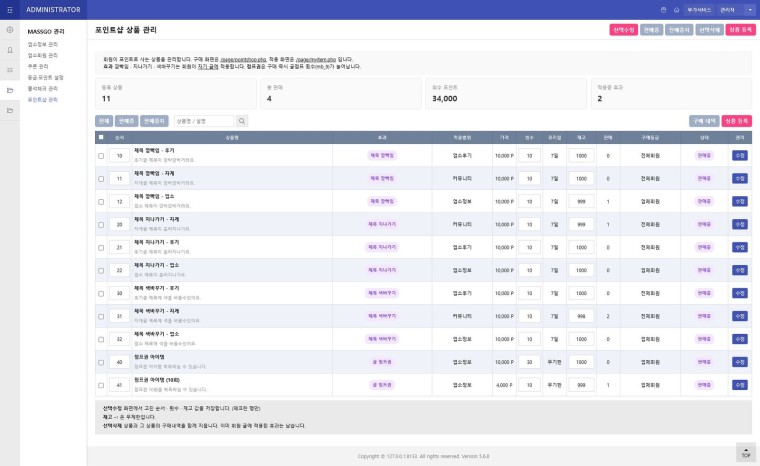Image resolution: width=760 pixels, height=466 pixels.
Task: Focus the product name search field
Action: point(204,121)
